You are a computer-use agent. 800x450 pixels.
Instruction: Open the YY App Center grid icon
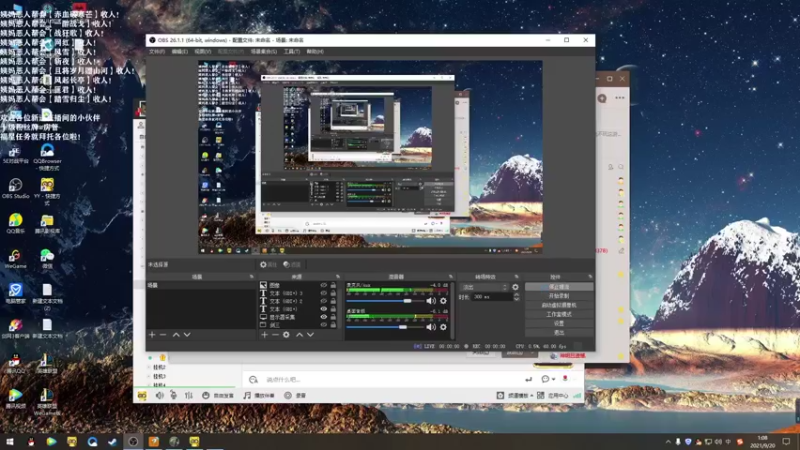coord(541,395)
